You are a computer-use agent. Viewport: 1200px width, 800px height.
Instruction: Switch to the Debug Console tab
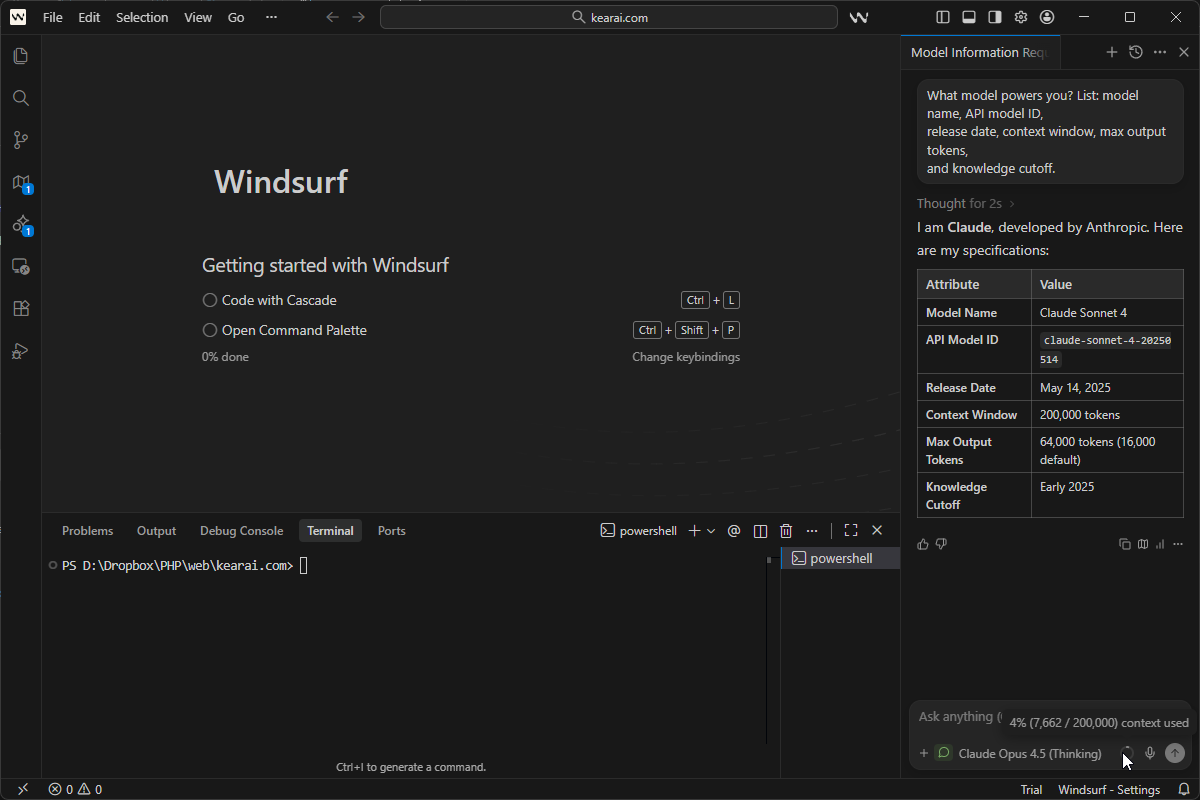point(241,531)
